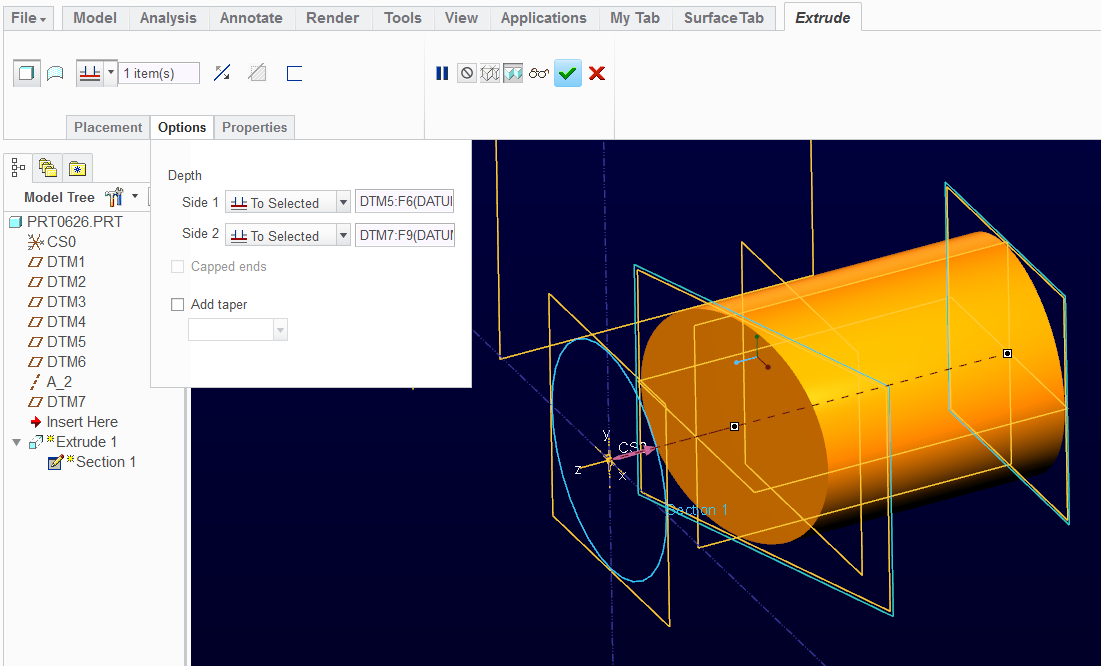Viewport: 1101px width, 666px height.
Task: Select the solid extrude icon
Action: click(x=27, y=72)
